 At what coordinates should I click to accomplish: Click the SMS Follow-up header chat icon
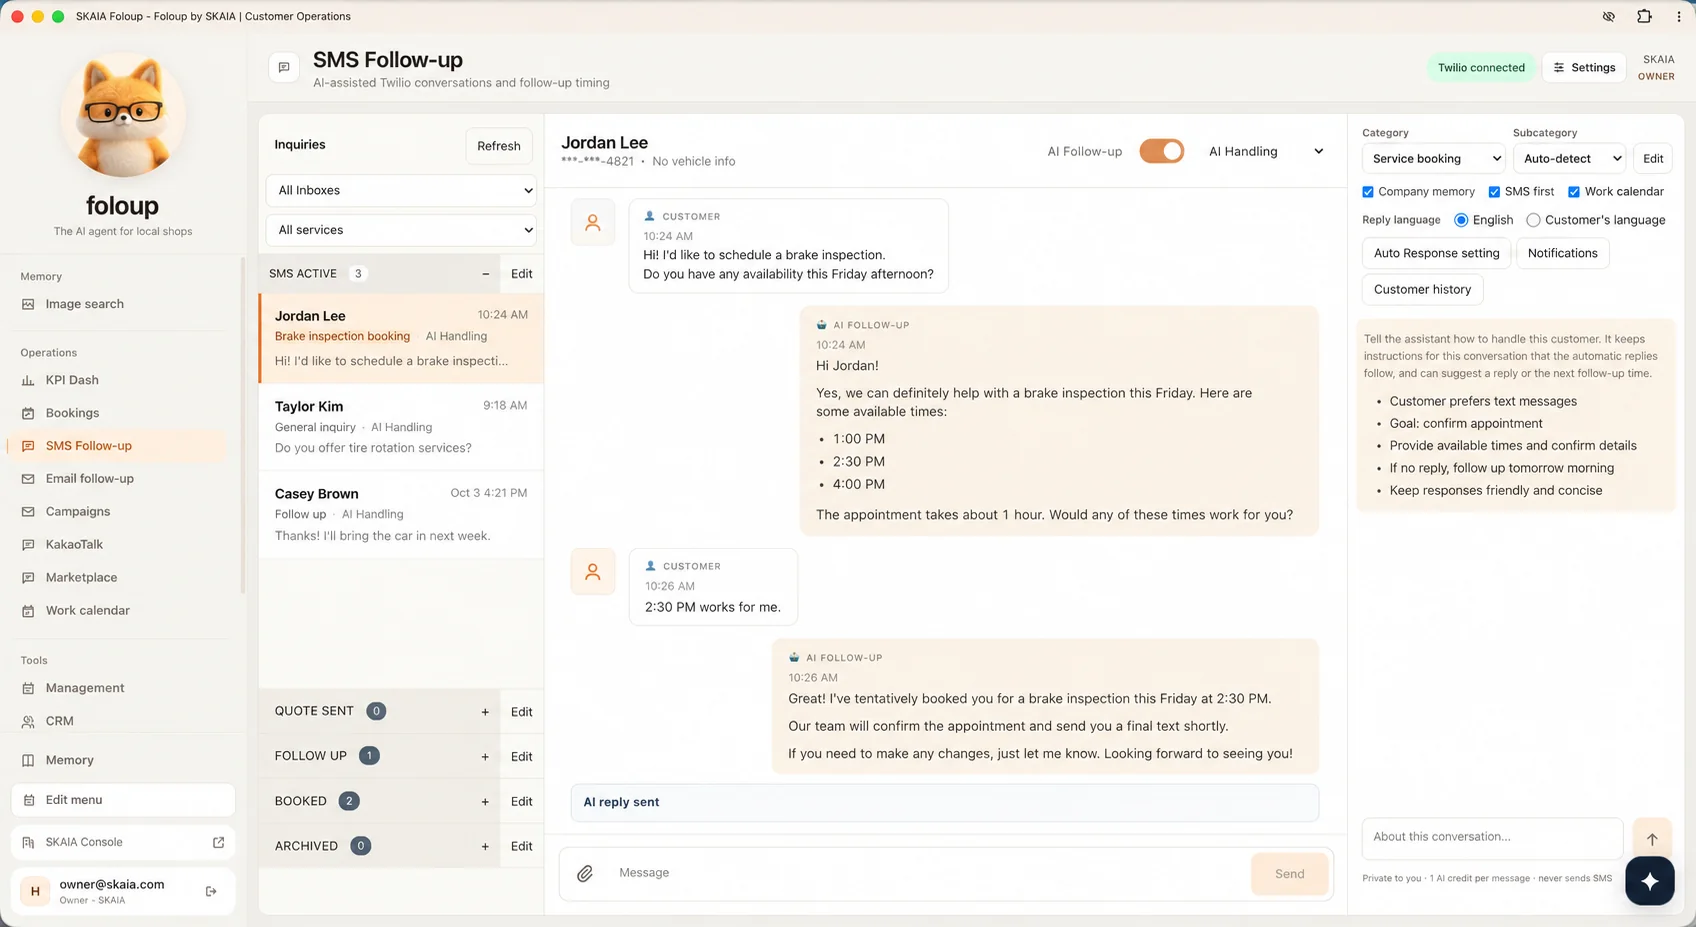pyautogui.click(x=284, y=67)
